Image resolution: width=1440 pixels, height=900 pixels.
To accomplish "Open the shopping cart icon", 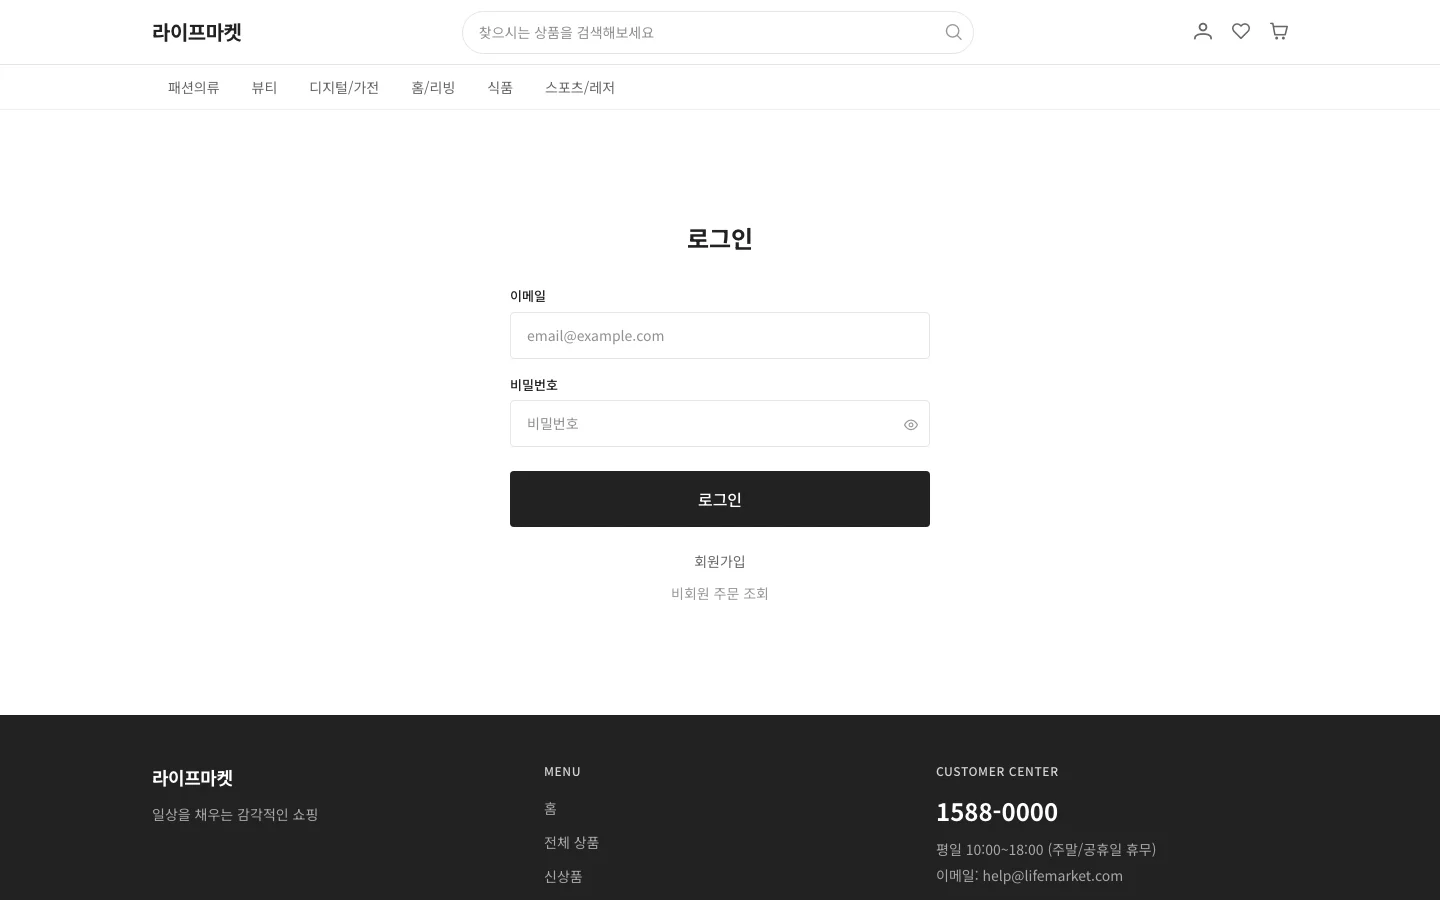I will 1278,31.
